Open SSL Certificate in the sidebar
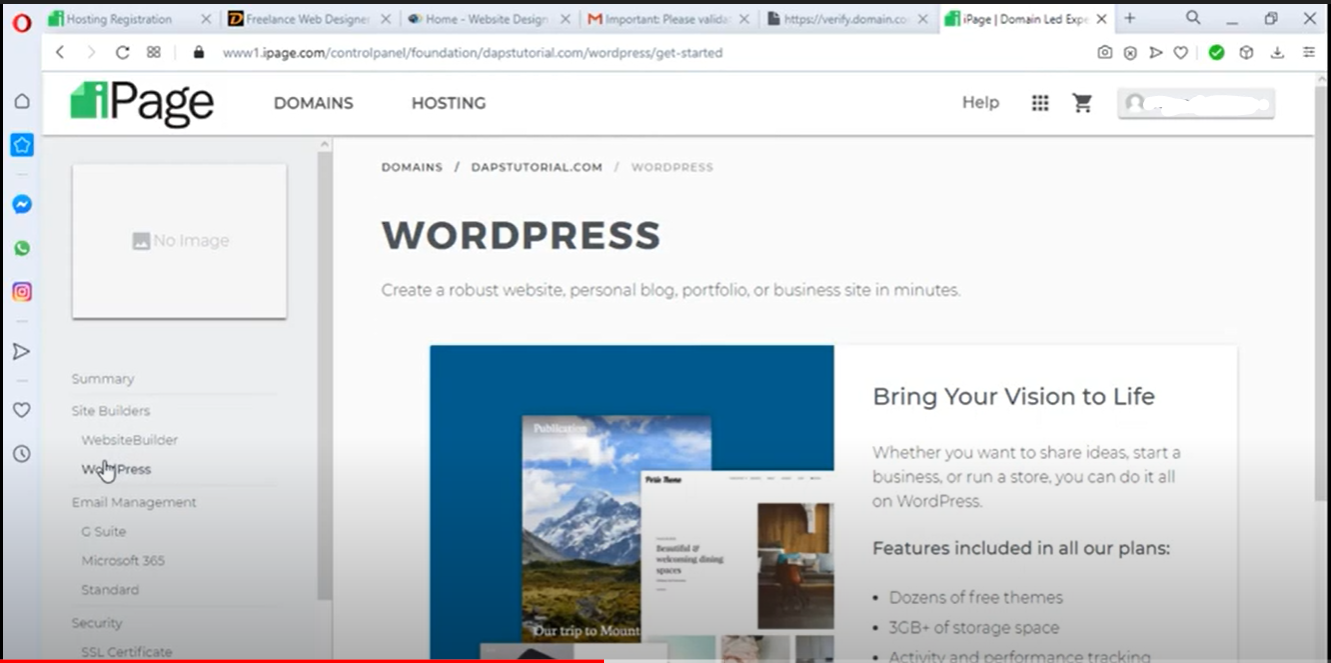1331x663 pixels. (127, 652)
